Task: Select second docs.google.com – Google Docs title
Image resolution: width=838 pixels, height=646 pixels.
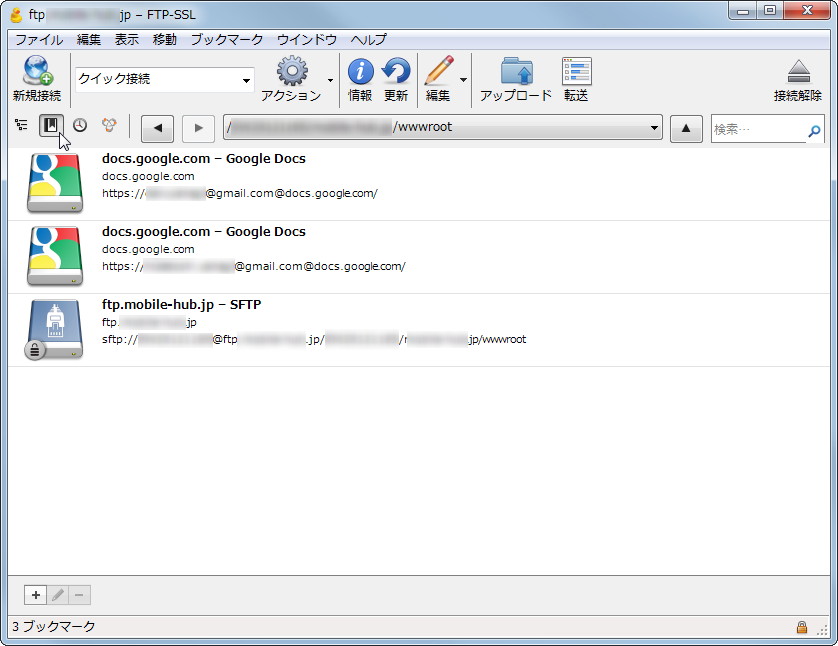Action: [204, 232]
